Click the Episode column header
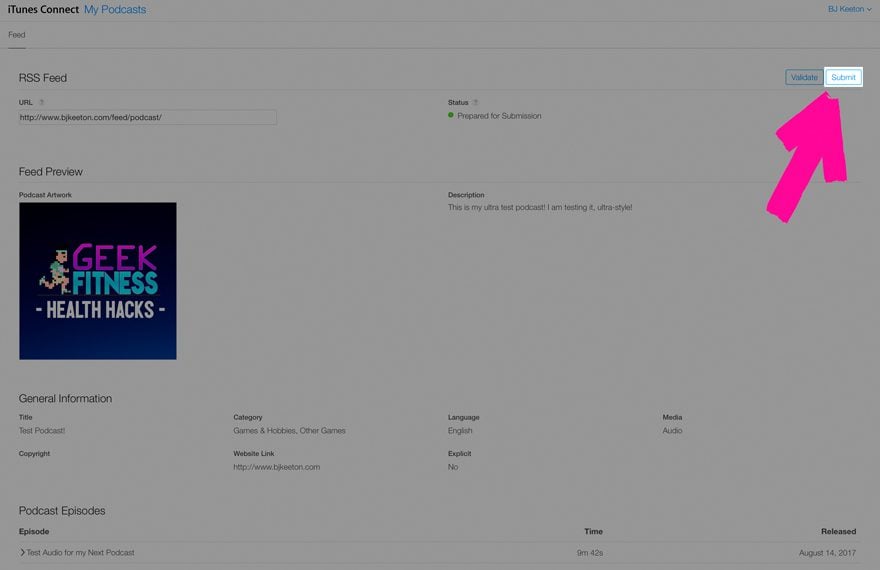This screenshot has height=570, width=880. 34,531
